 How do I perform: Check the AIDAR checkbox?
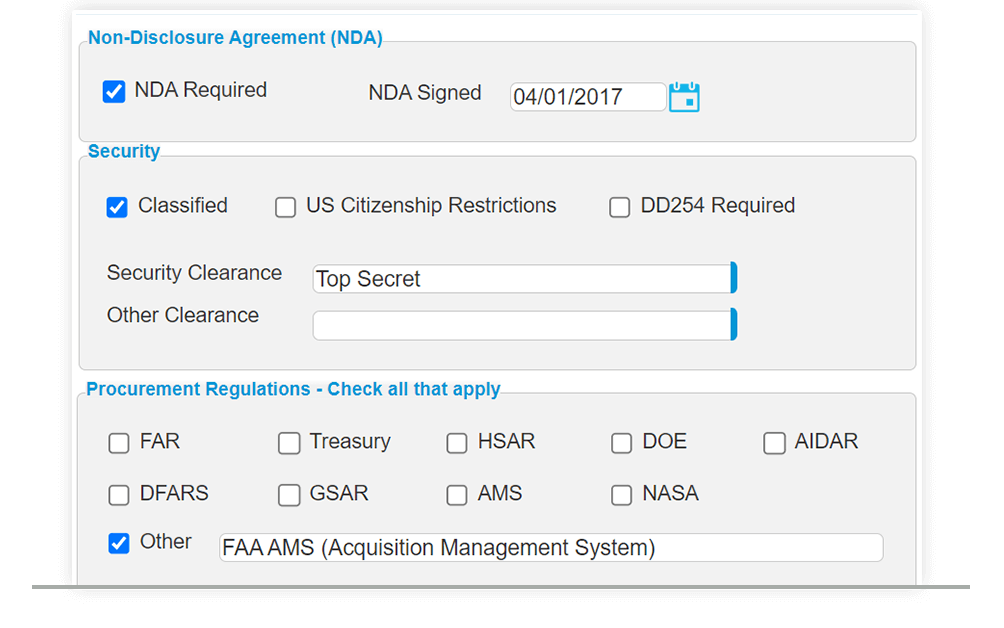click(x=774, y=442)
